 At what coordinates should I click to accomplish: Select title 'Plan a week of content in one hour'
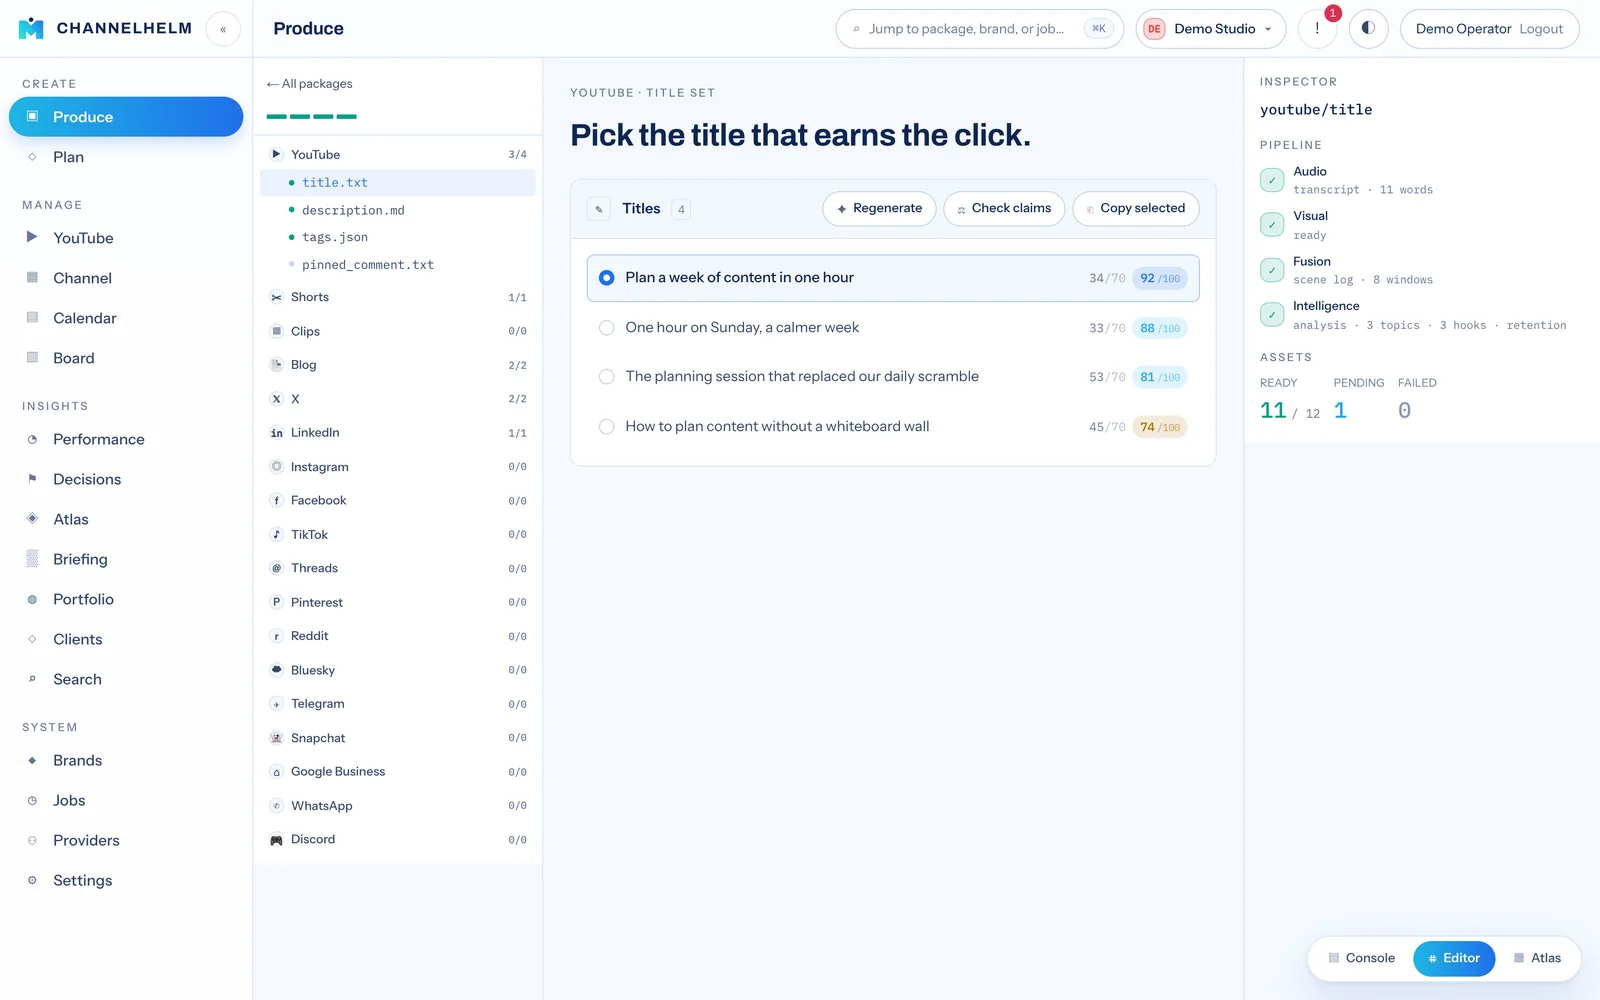point(893,278)
